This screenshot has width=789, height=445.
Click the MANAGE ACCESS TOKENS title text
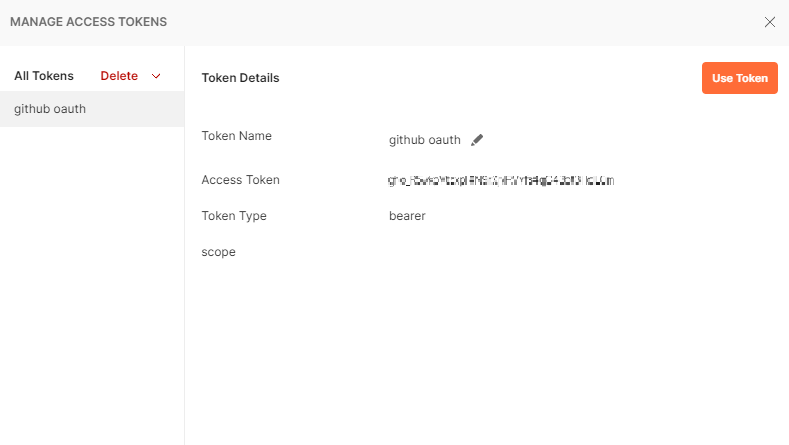88,22
